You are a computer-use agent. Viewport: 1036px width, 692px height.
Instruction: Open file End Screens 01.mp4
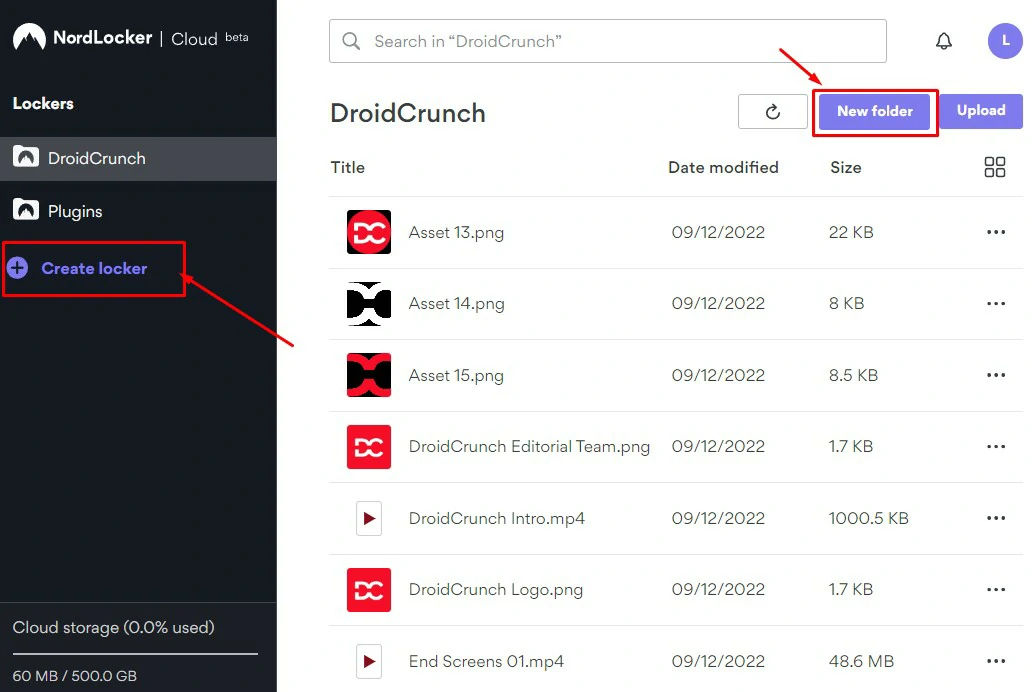coord(486,661)
